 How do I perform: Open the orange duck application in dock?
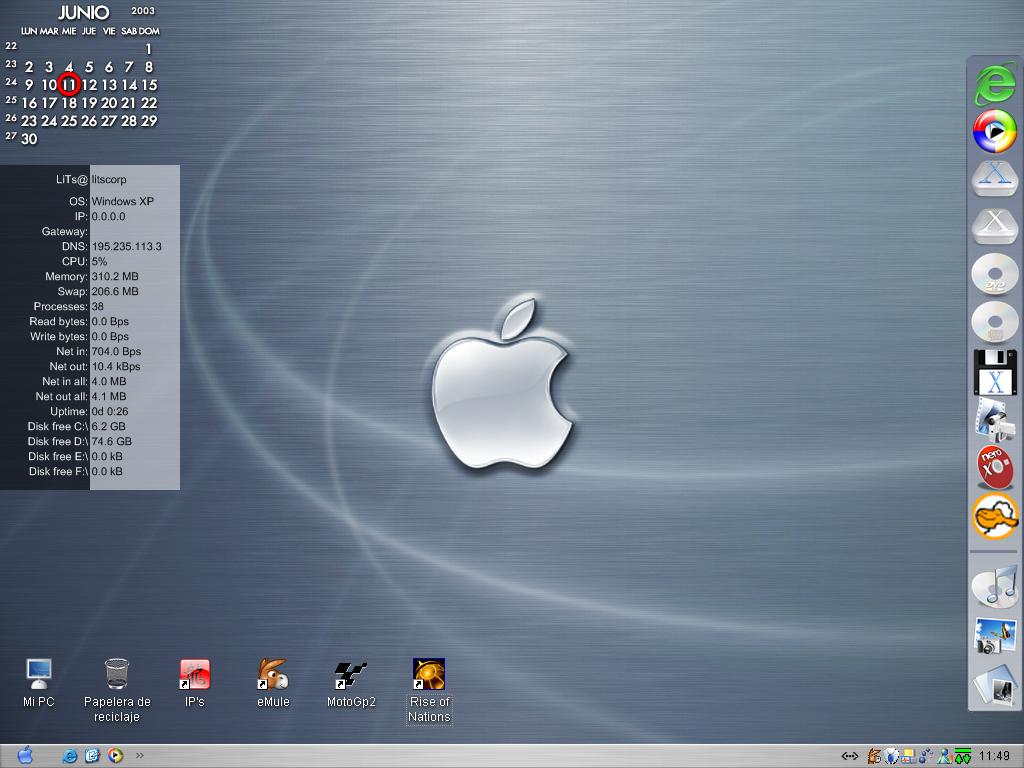coord(994,517)
